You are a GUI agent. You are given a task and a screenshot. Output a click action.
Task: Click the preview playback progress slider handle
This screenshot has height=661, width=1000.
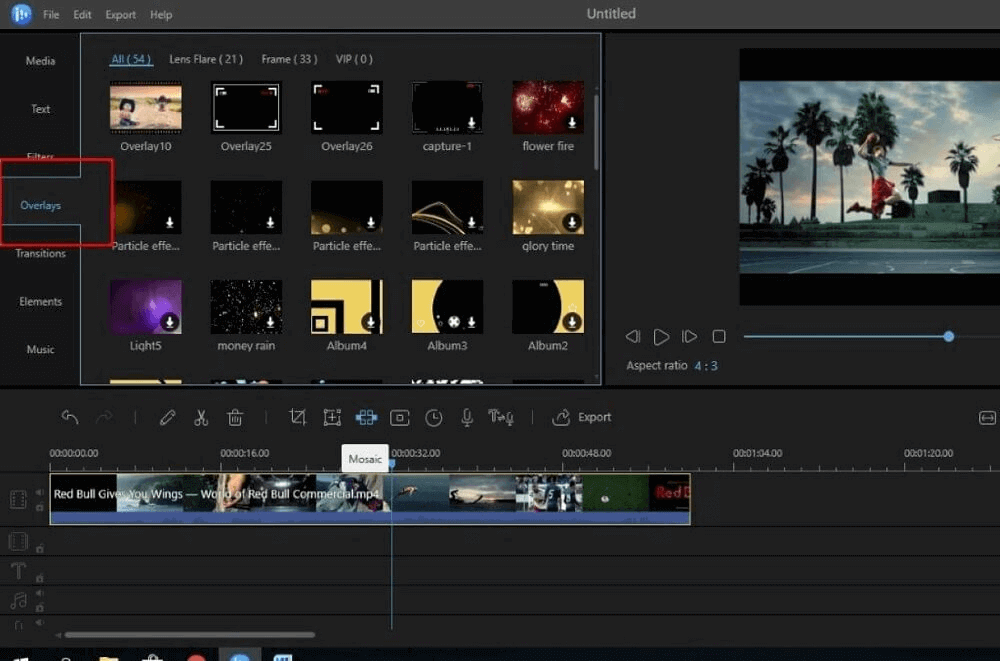click(x=948, y=337)
